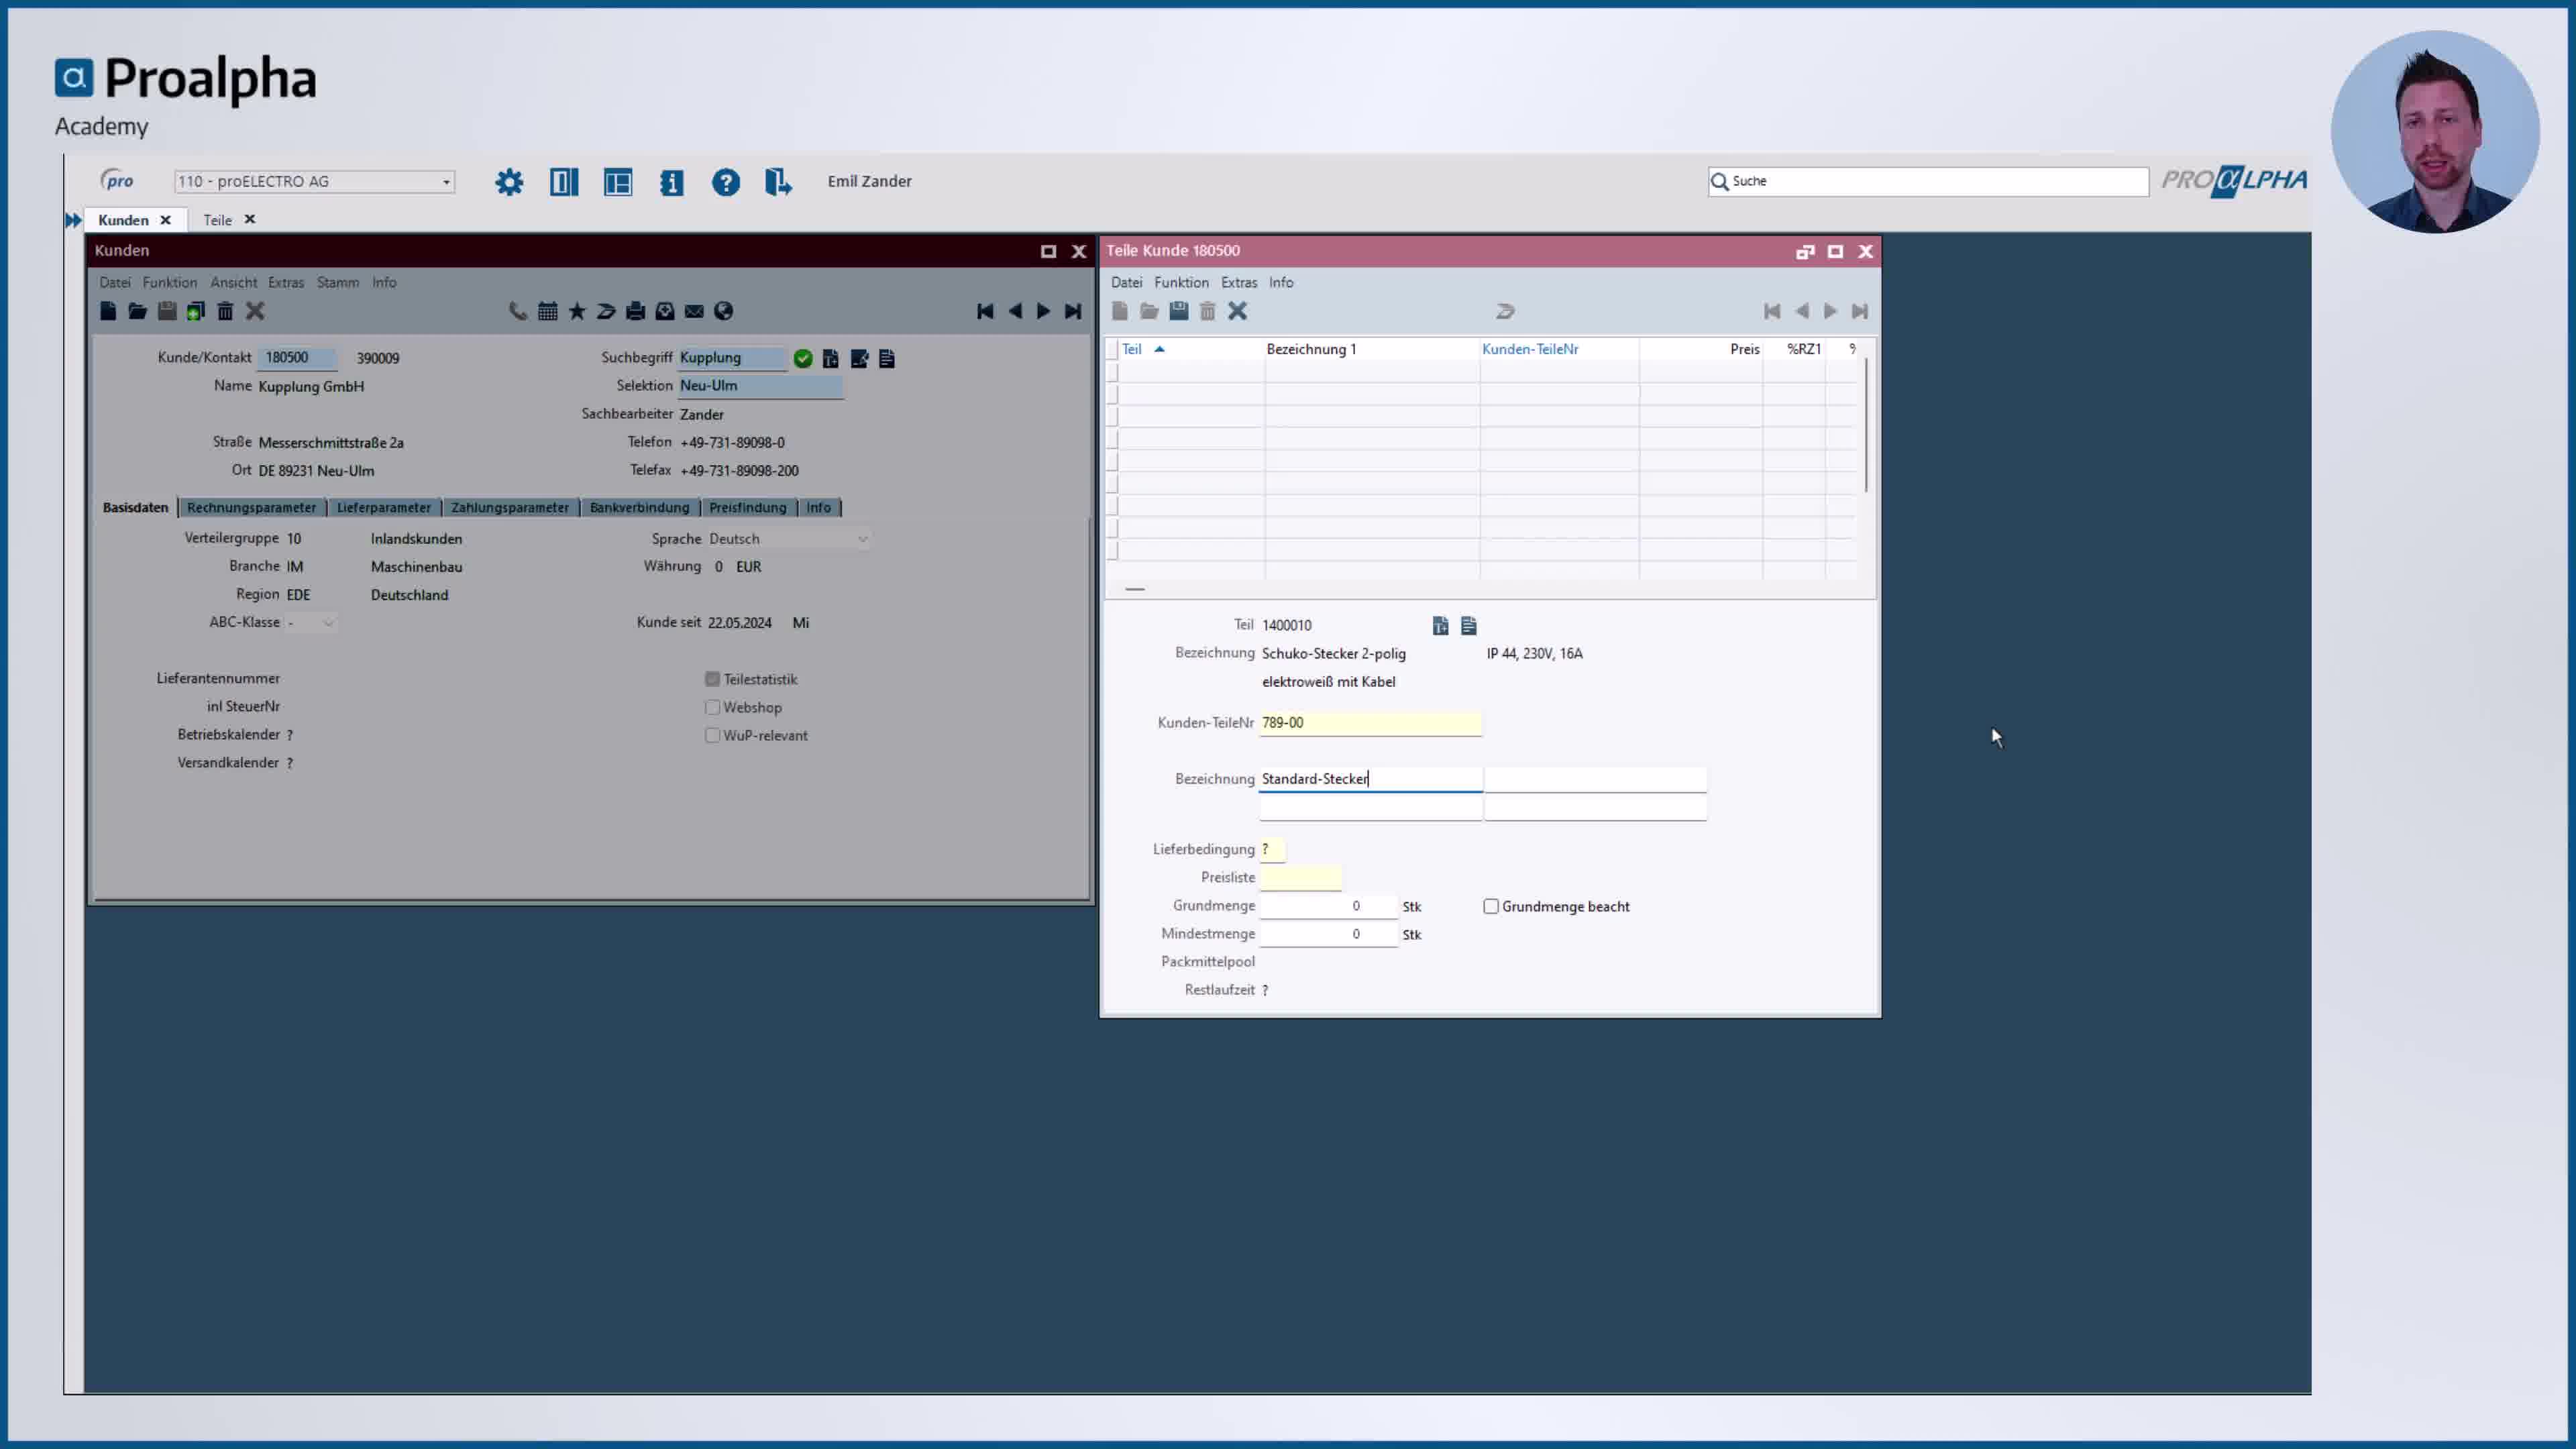Image resolution: width=2576 pixels, height=1449 pixels.
Task: Enable the Webshop checkbox
Action: (x=712, y=707)
